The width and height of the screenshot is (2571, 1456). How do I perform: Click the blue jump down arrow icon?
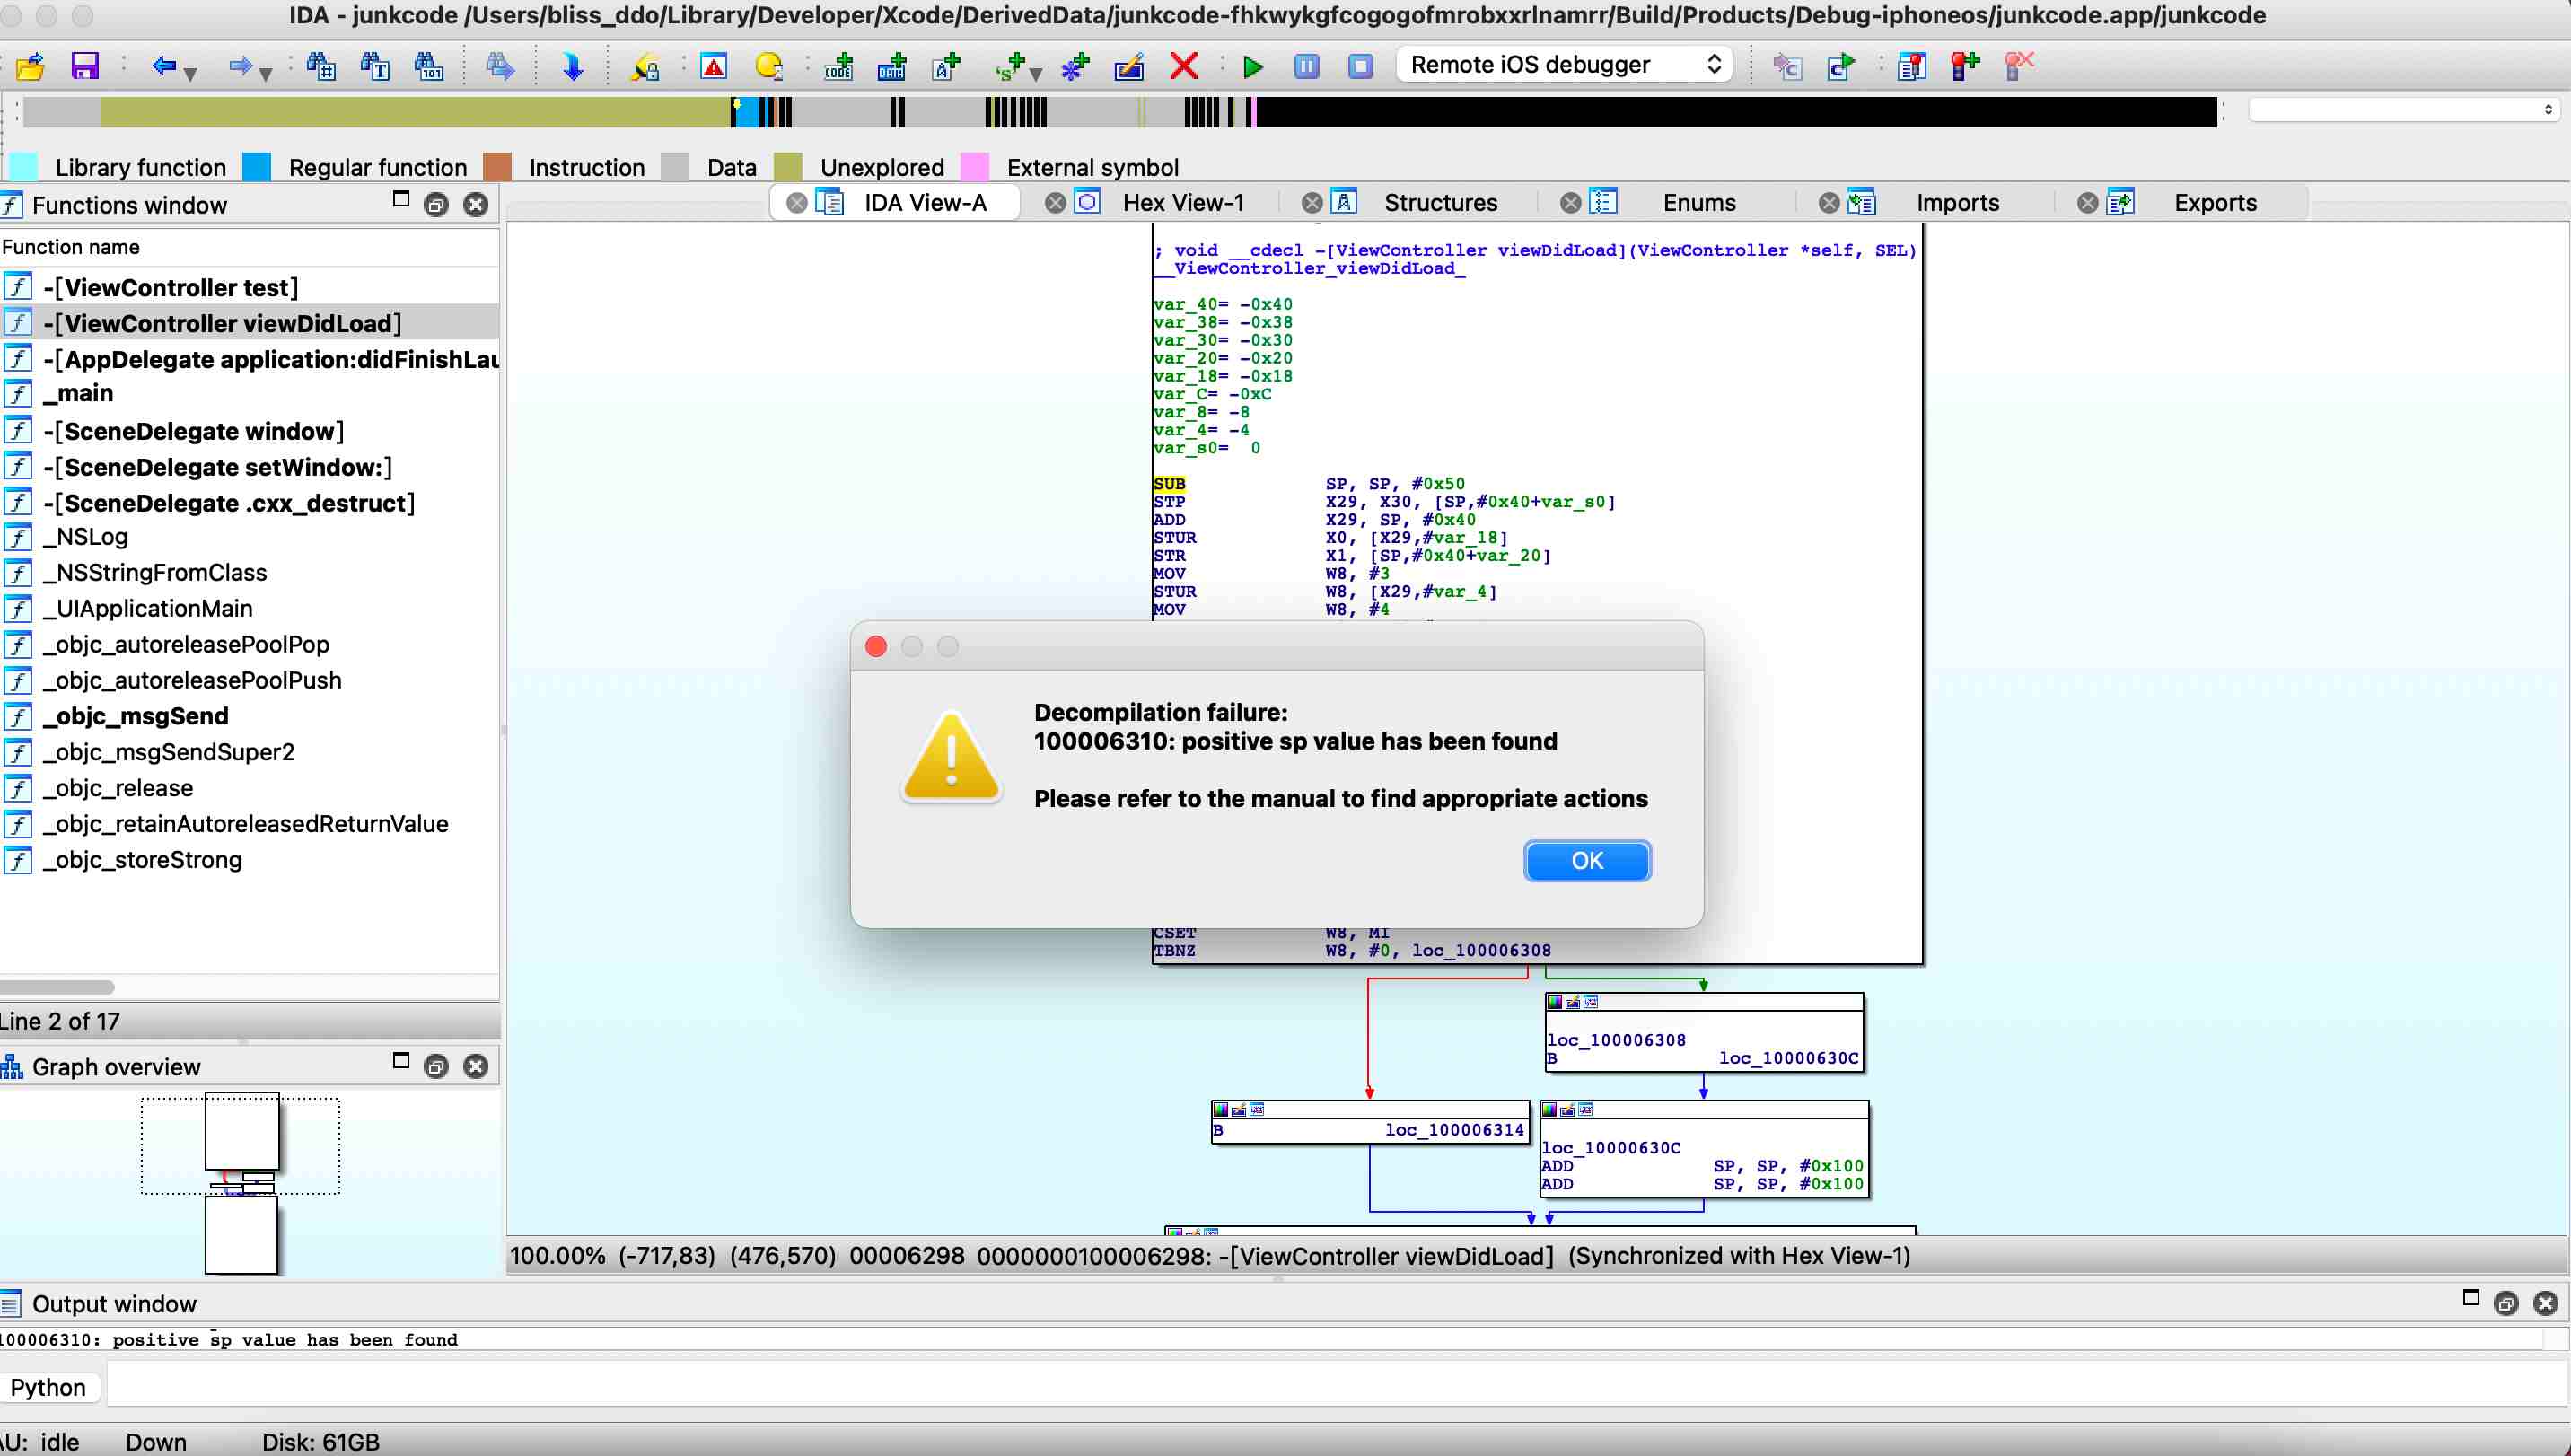coord(572,66)
